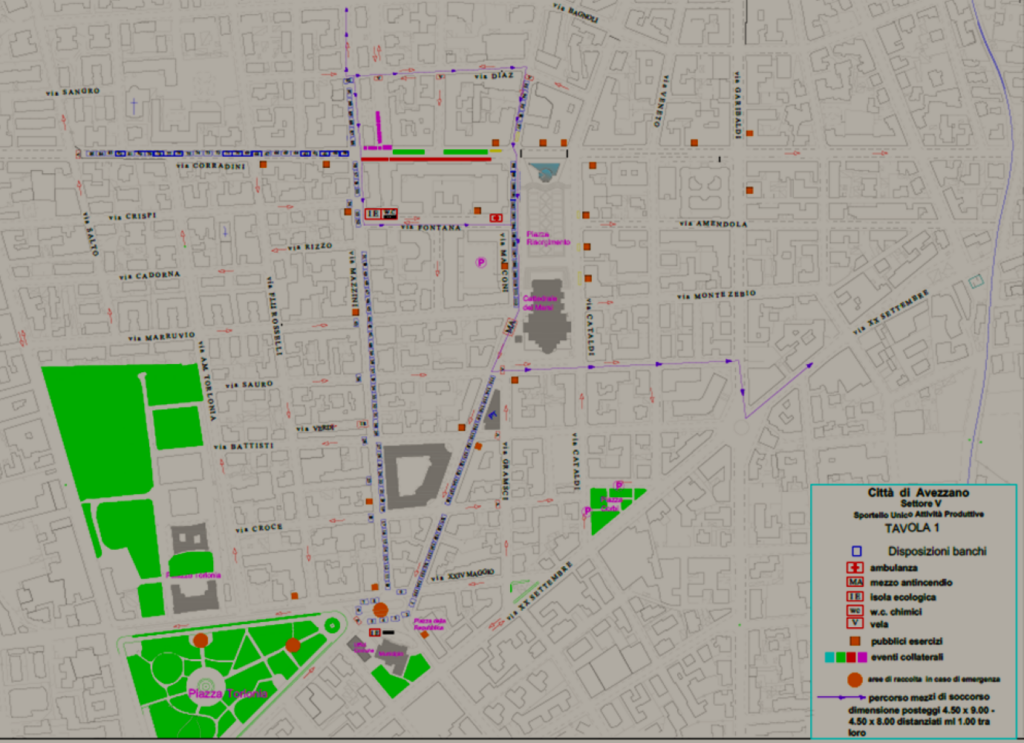The height and width of the screenshot is (743, 1024).
Task: Click the magenta eventi collaterali swatch
Action: pos(862,657)
